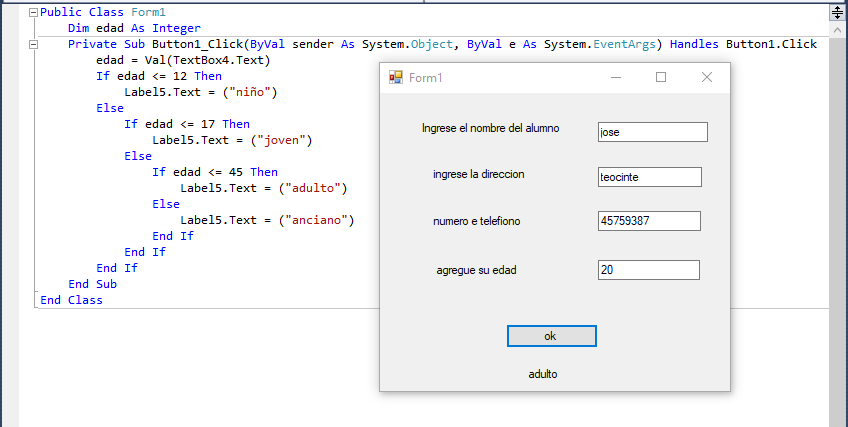Click the age textbox containing 20
848x427 pixels.
648,270
